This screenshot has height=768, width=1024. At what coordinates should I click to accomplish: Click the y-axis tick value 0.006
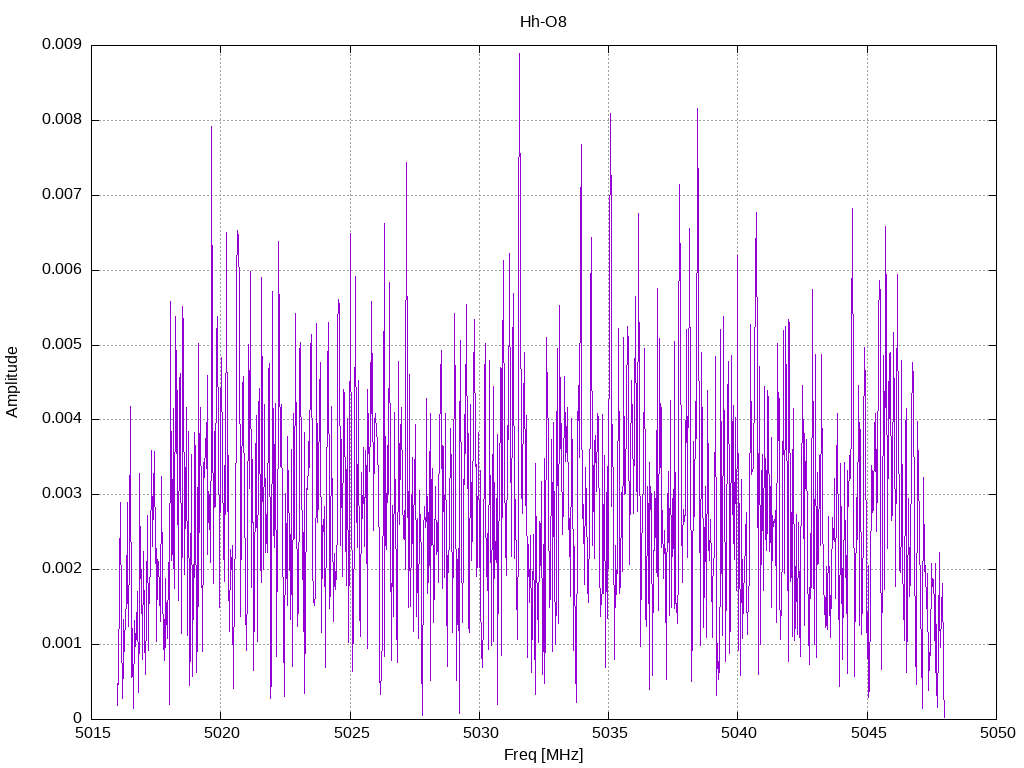pyautogui.click(x=62, y=269)
